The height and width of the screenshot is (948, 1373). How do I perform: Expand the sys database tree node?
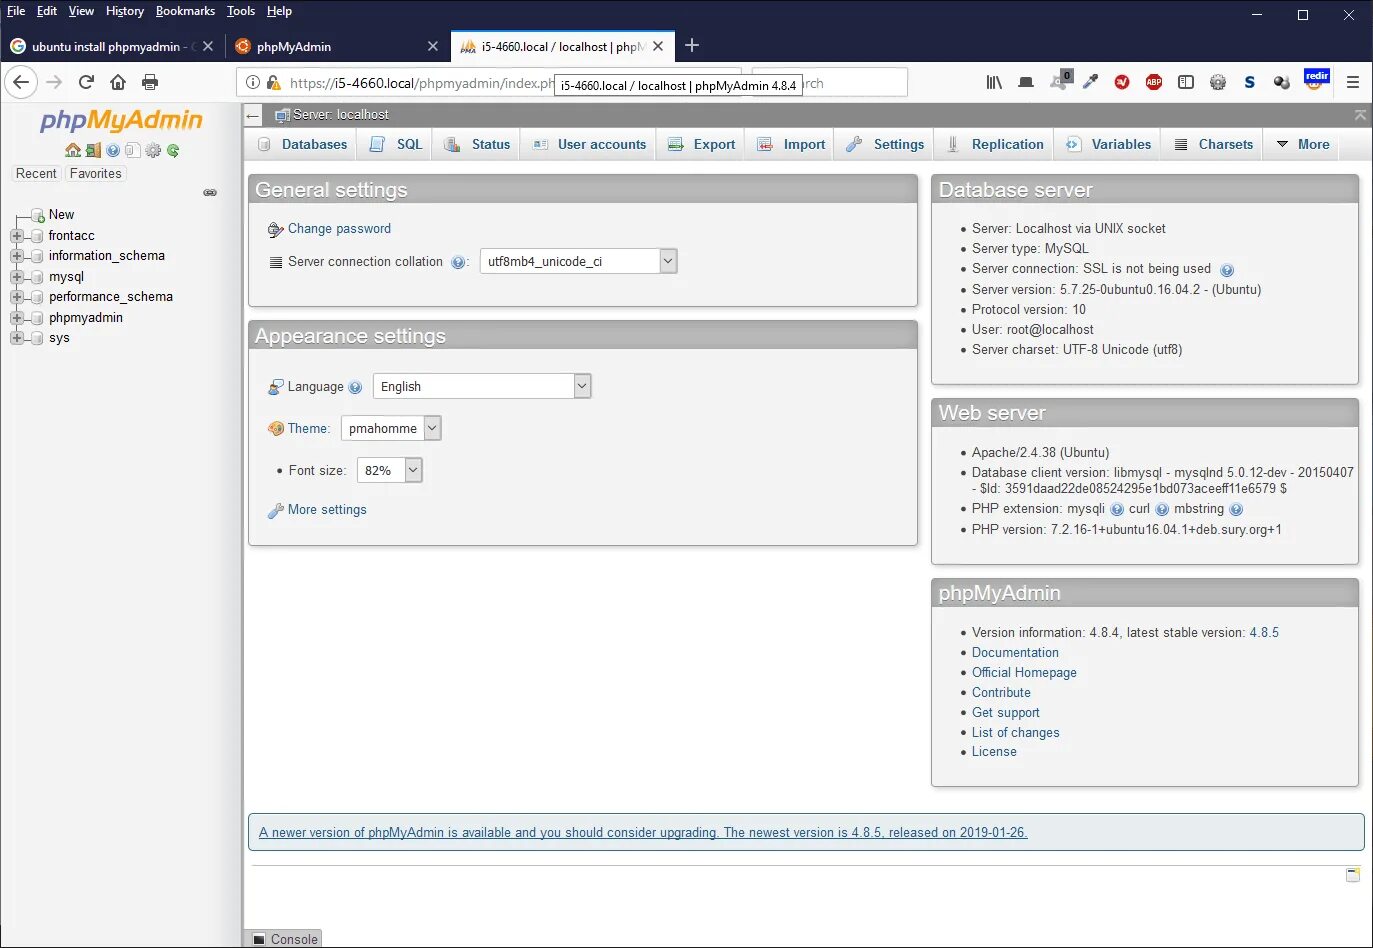tap(17, 338)
